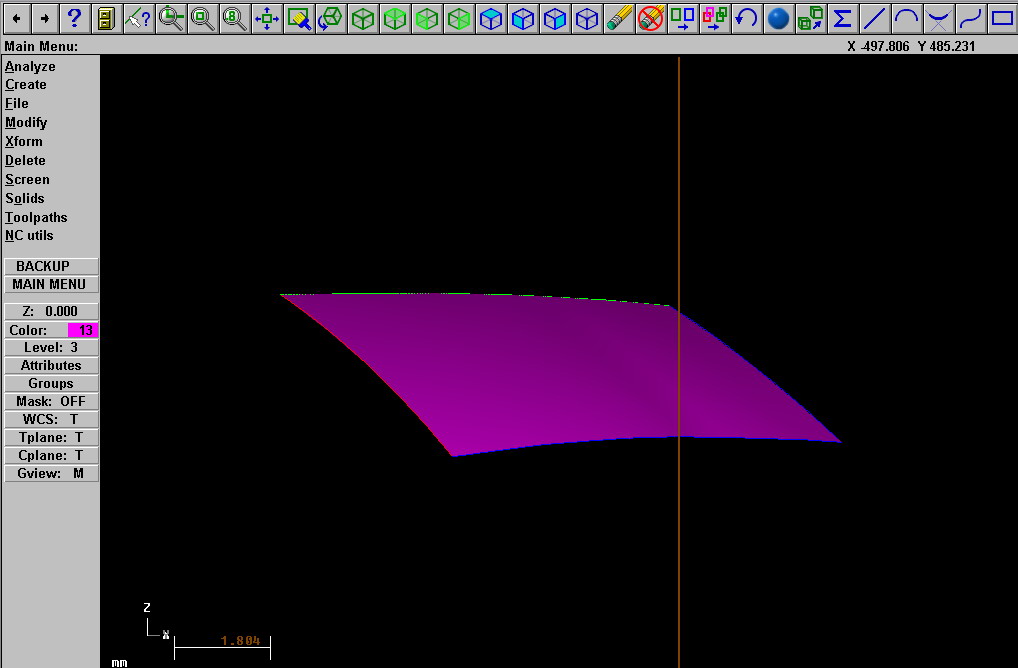1018x668 pixels.
Task: Click the BACKUP button
Action: click(x=51, y=266)
